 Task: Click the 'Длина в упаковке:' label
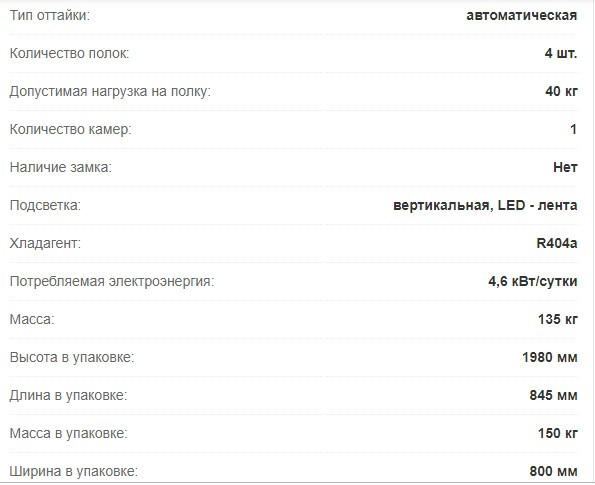click(x=68, y=395)
